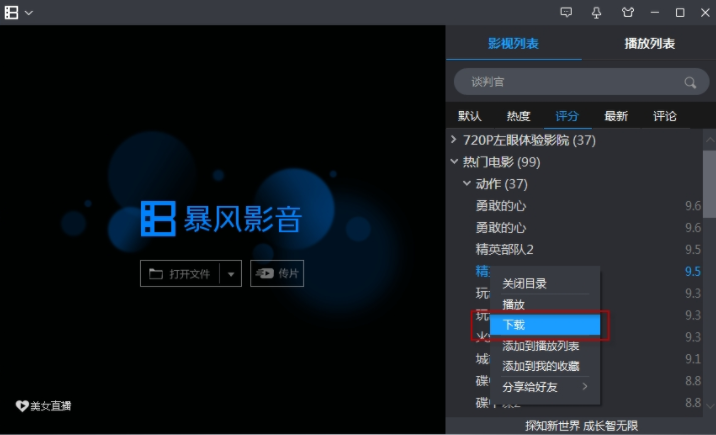Screen dimensions: 716x435
Task: Select the second 勇敢的心 entry
Action: coord(500,228)
